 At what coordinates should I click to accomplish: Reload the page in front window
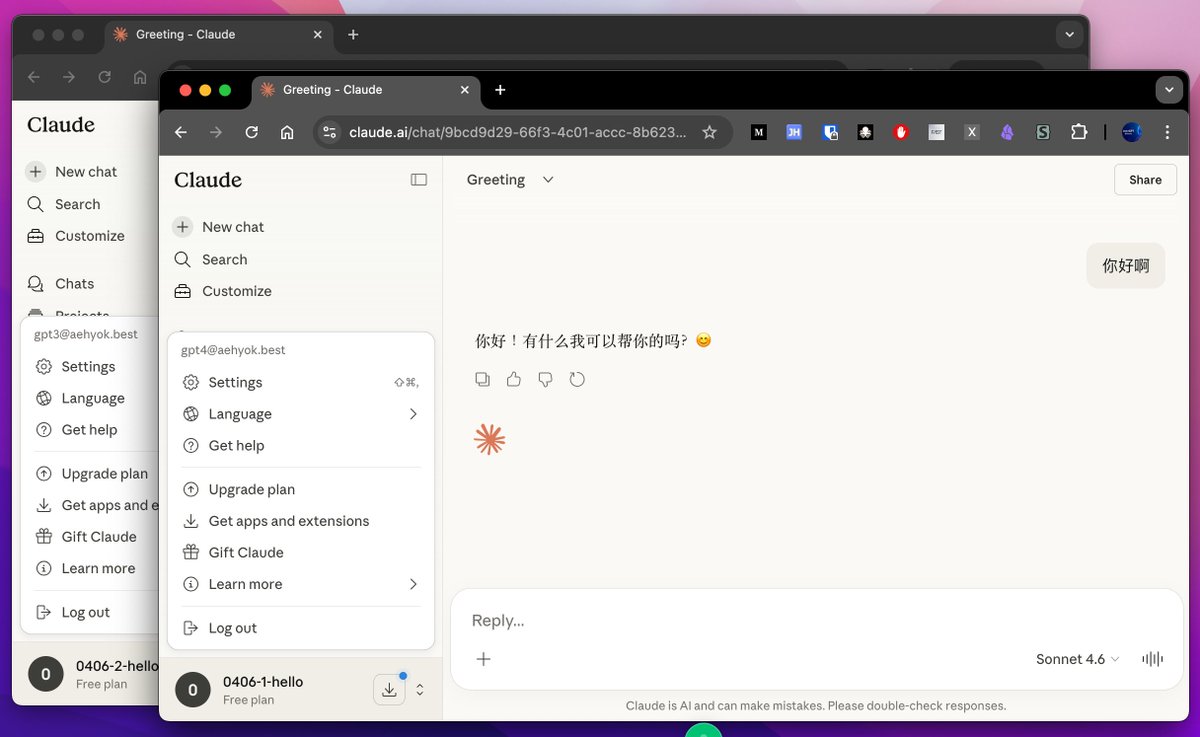coord(251,132)
